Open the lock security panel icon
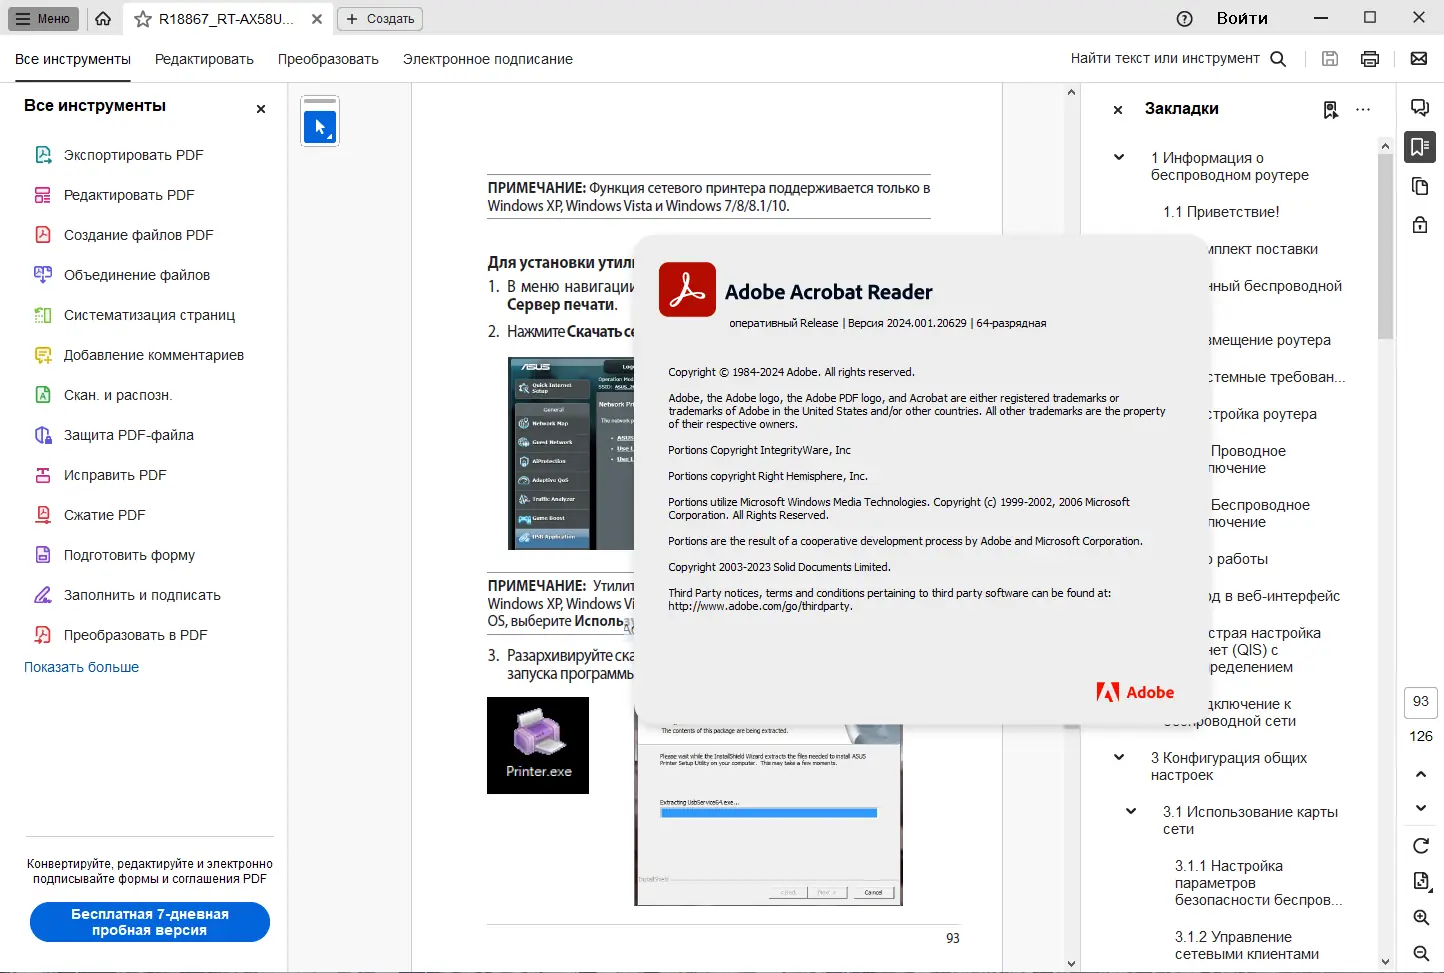Image resolution: width=1444 pixels, height=973 pixels. (x=1420, y=225)
